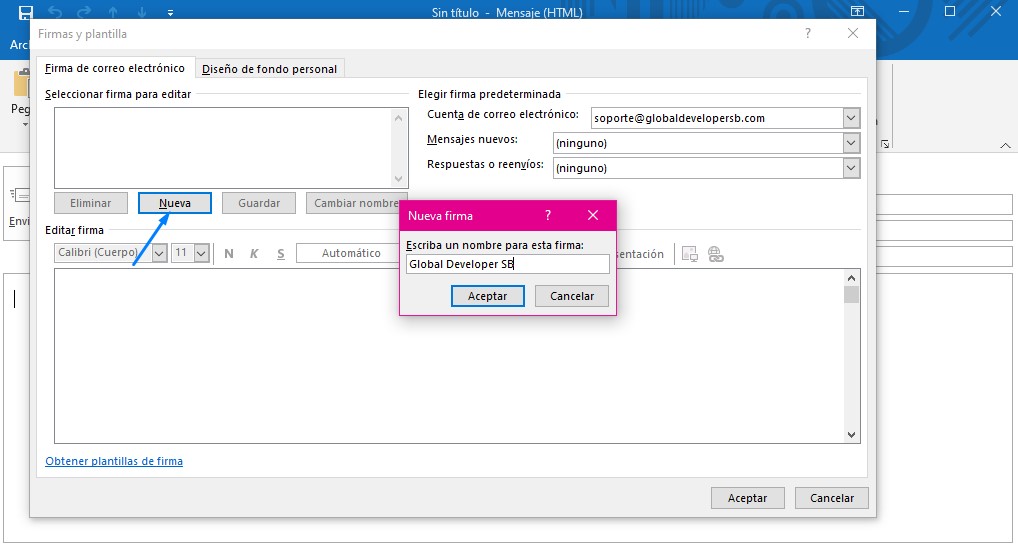Screen dimensions: 1018x546
Task: Click Cancelar in the Nueva firma dialog
Action: pyautogui.click(x=572, y=296)
